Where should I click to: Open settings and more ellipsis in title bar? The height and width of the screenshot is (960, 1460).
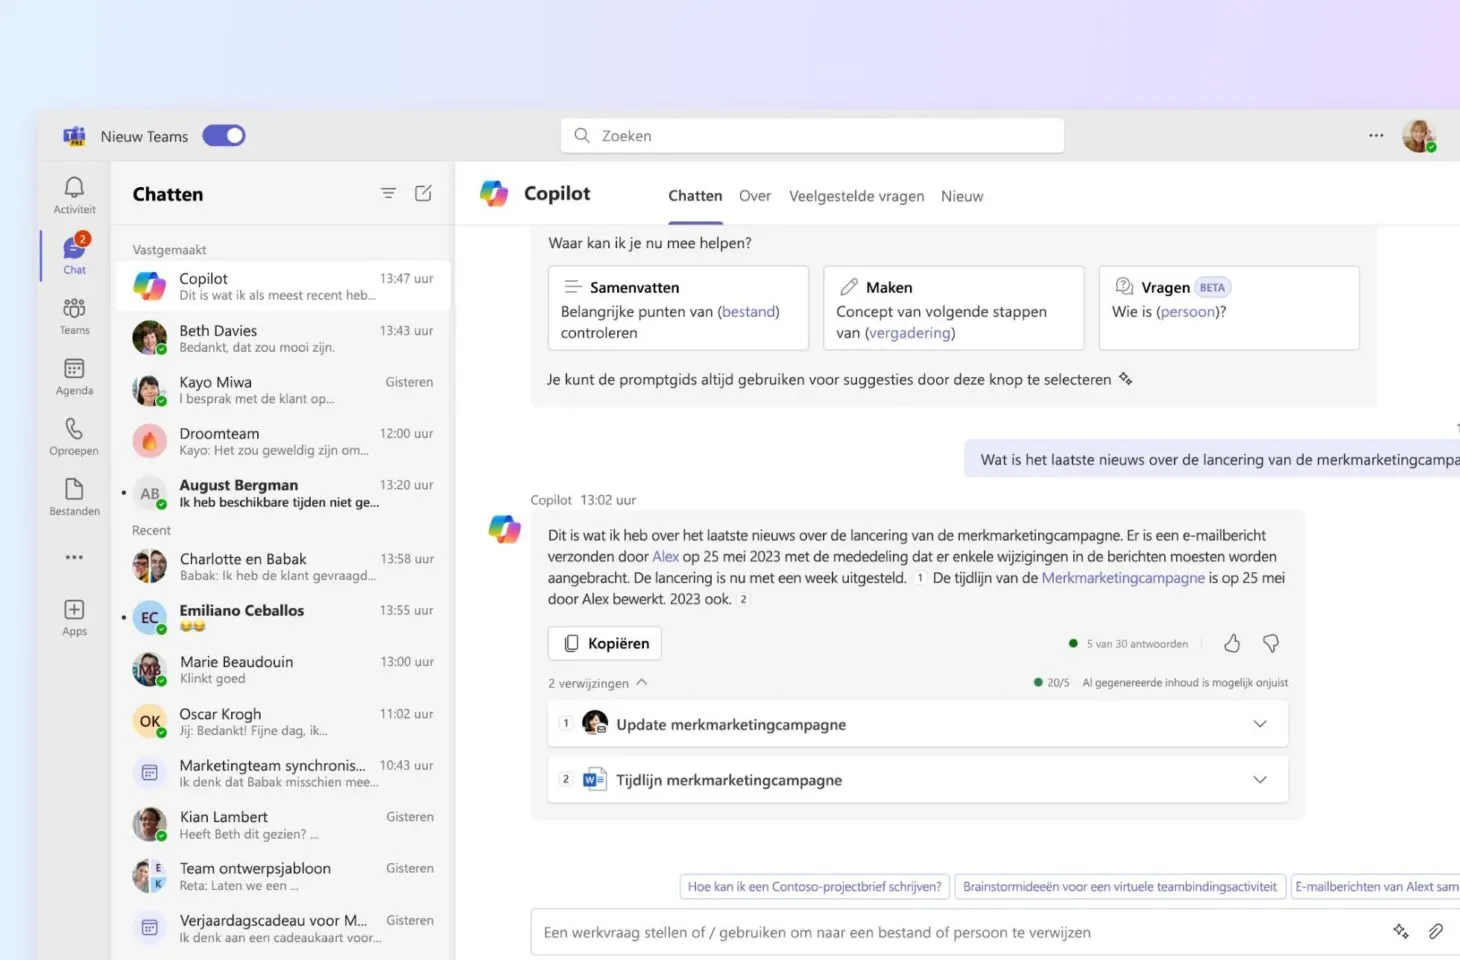pyautogui.click(x=1376, y=135)
